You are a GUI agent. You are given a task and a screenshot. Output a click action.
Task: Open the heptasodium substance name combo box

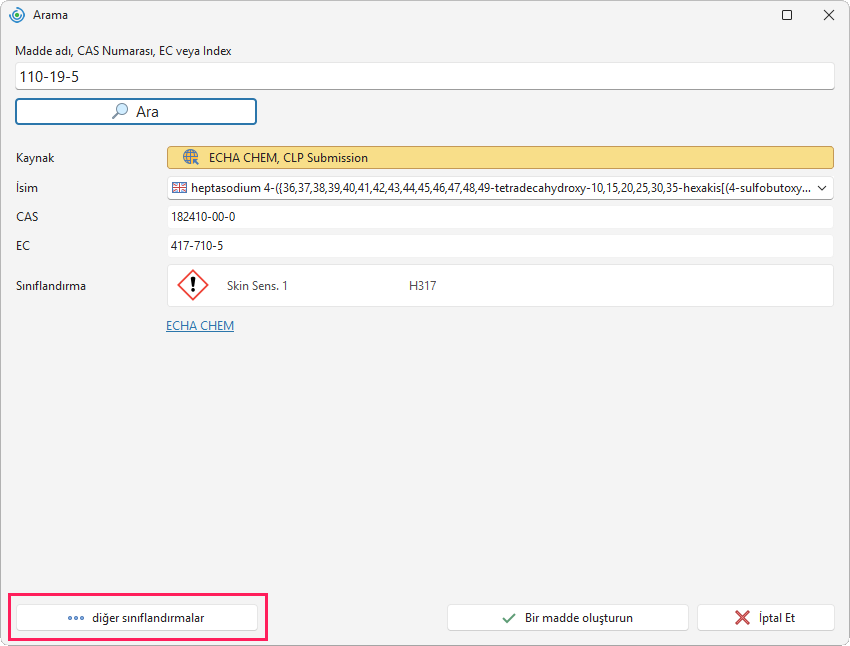(500, 188)
